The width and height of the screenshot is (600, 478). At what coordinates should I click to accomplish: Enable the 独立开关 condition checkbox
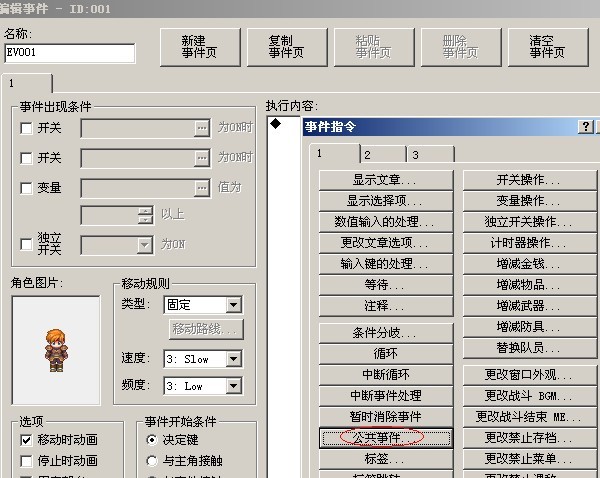(x=26, y=244)
